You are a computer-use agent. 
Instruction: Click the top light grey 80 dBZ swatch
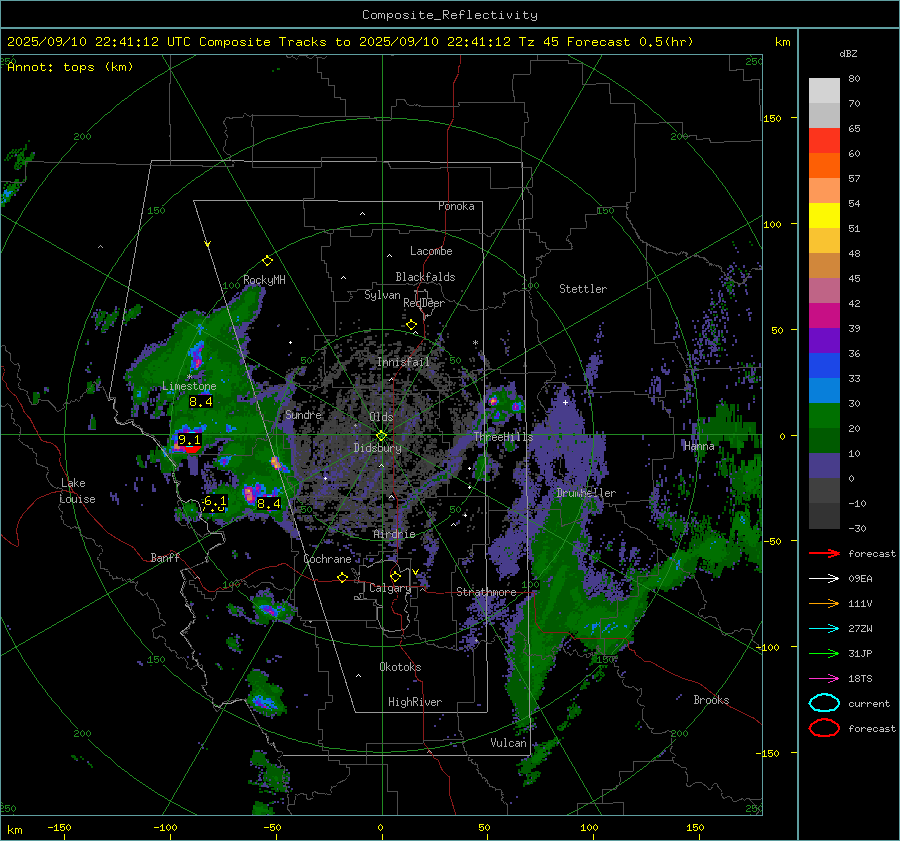[824, 90]
